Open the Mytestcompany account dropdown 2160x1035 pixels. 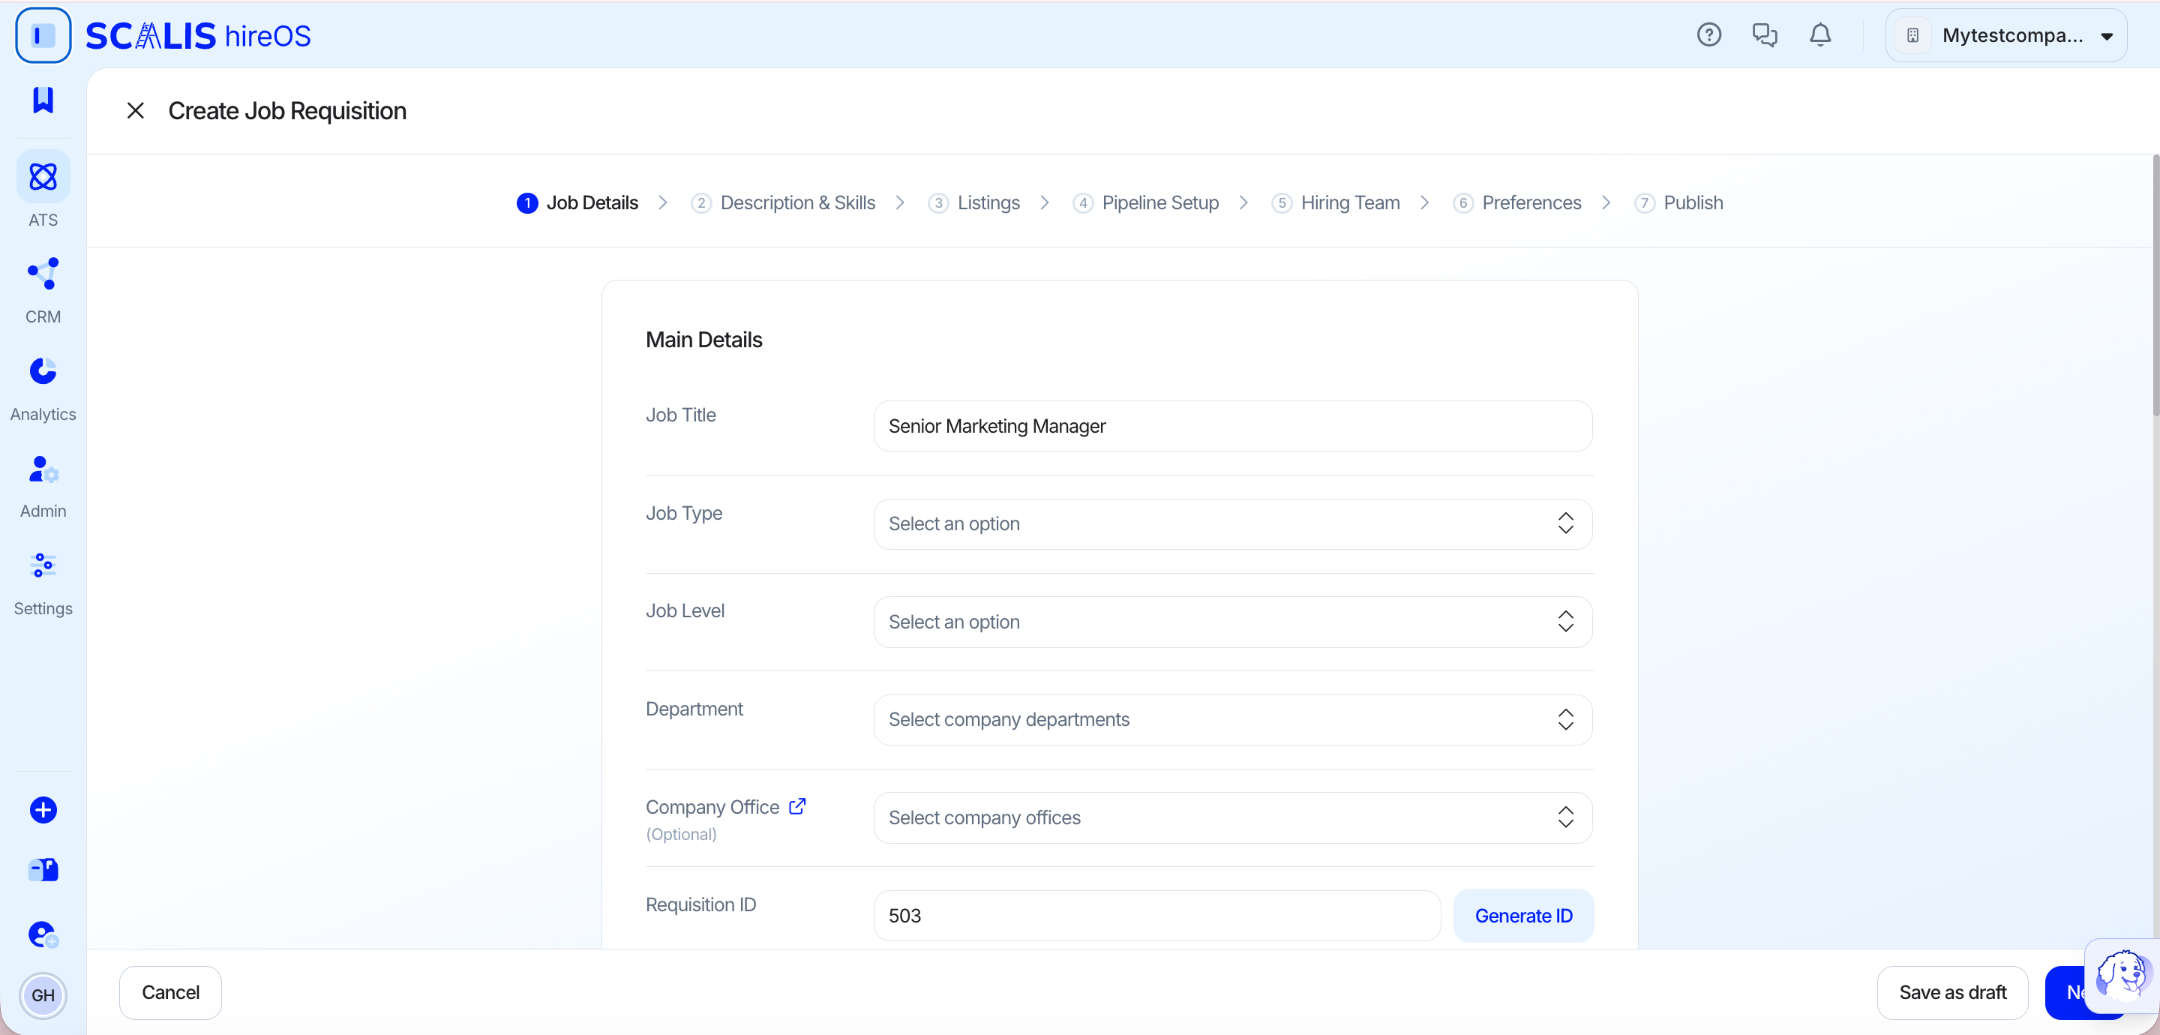2006,36
